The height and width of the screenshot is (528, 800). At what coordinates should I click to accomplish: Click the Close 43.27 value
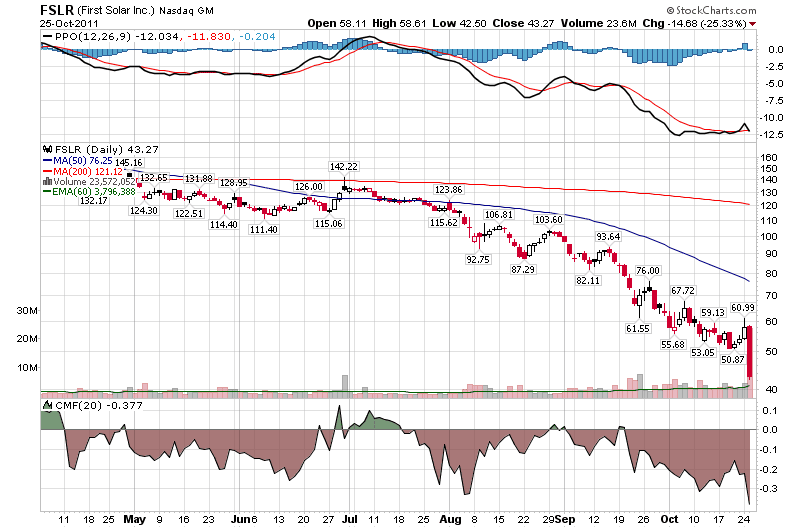coord(523,23)
